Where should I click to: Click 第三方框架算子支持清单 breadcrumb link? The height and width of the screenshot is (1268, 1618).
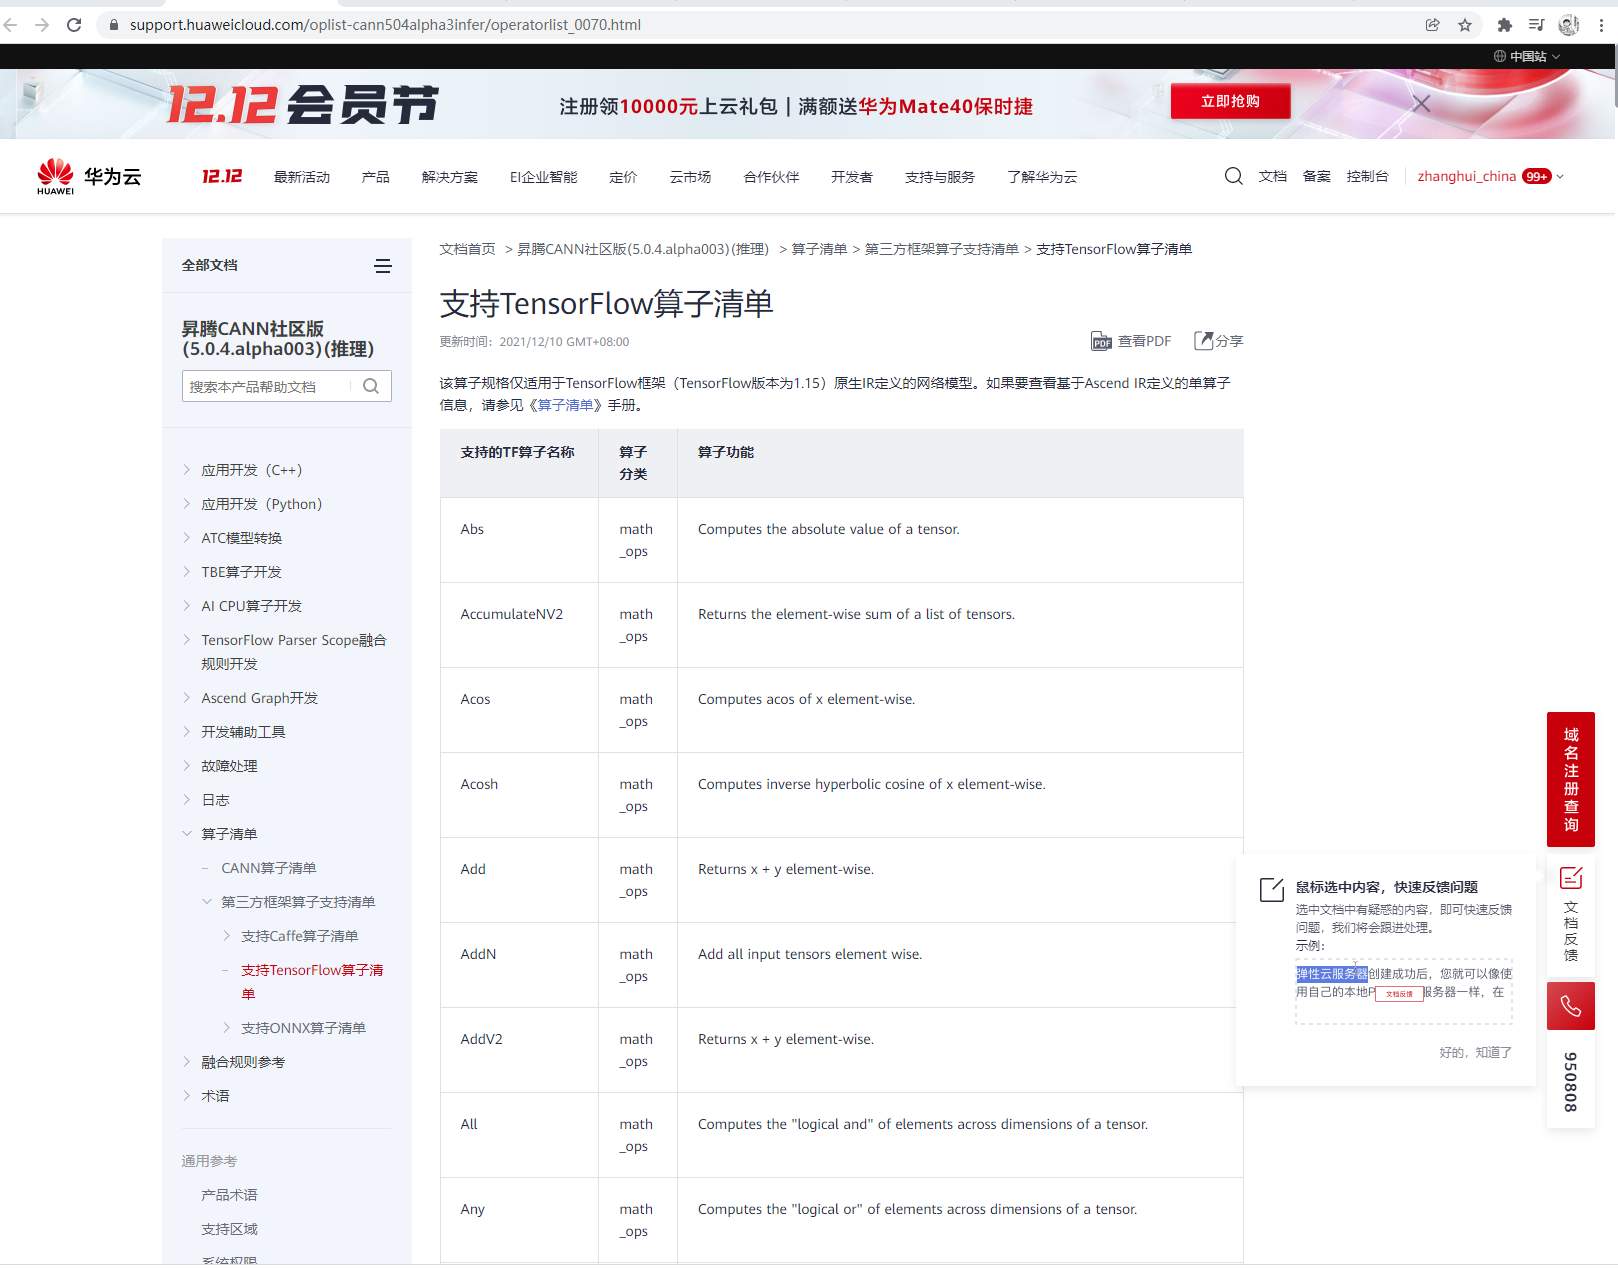coord(942,249)
